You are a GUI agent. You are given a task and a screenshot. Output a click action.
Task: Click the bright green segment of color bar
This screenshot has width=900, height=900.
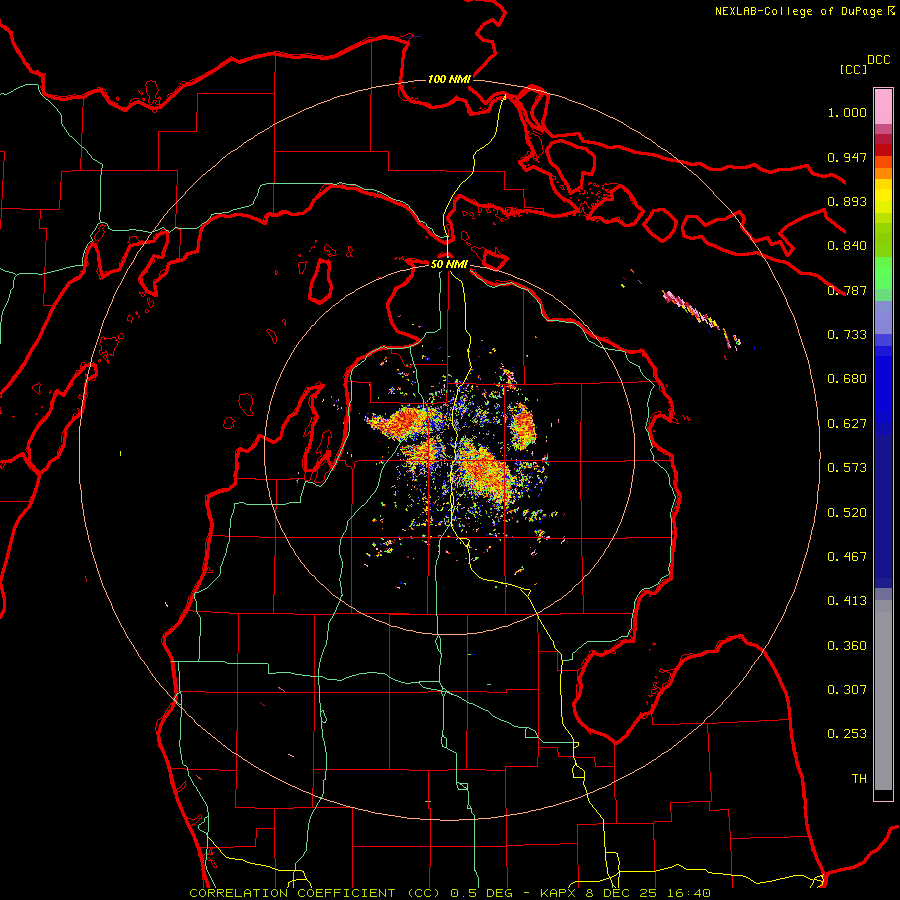pos(883,273)
